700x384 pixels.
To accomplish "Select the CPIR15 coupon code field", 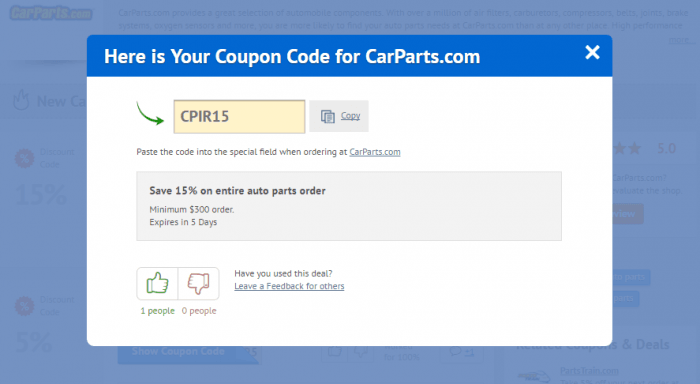I will (239, 117).
